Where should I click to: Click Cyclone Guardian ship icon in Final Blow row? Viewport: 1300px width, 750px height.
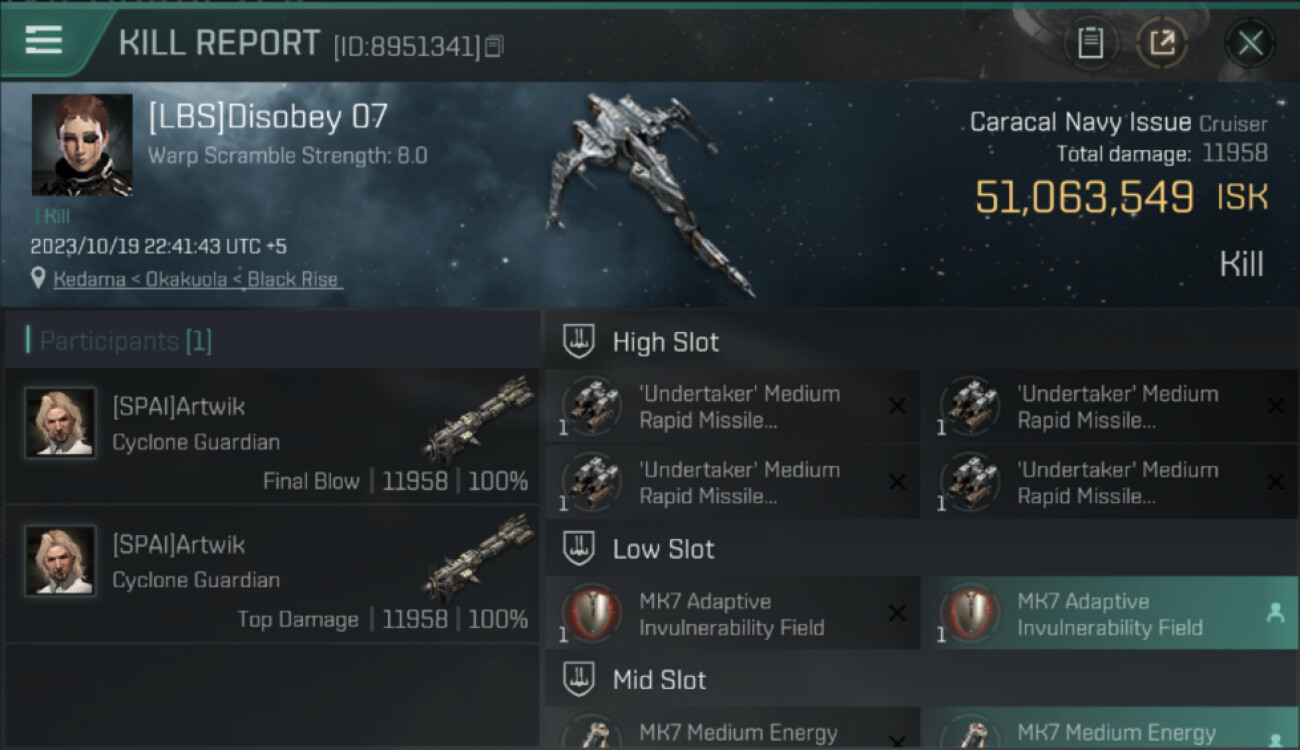[x=479, y=420]
